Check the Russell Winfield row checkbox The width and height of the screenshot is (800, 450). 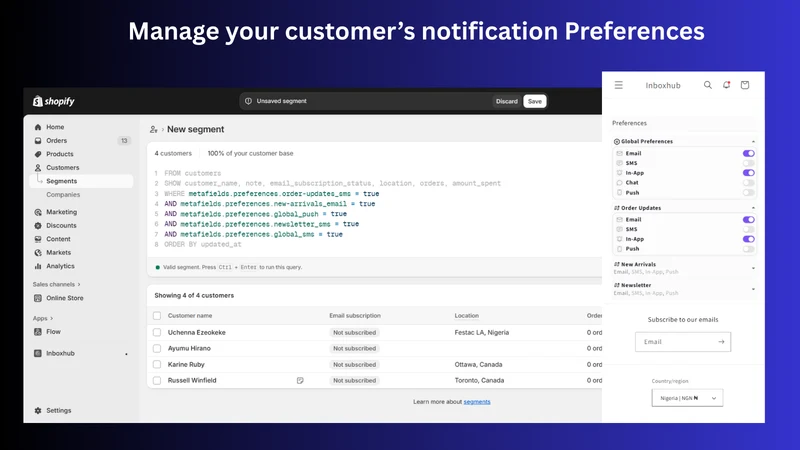157,381
